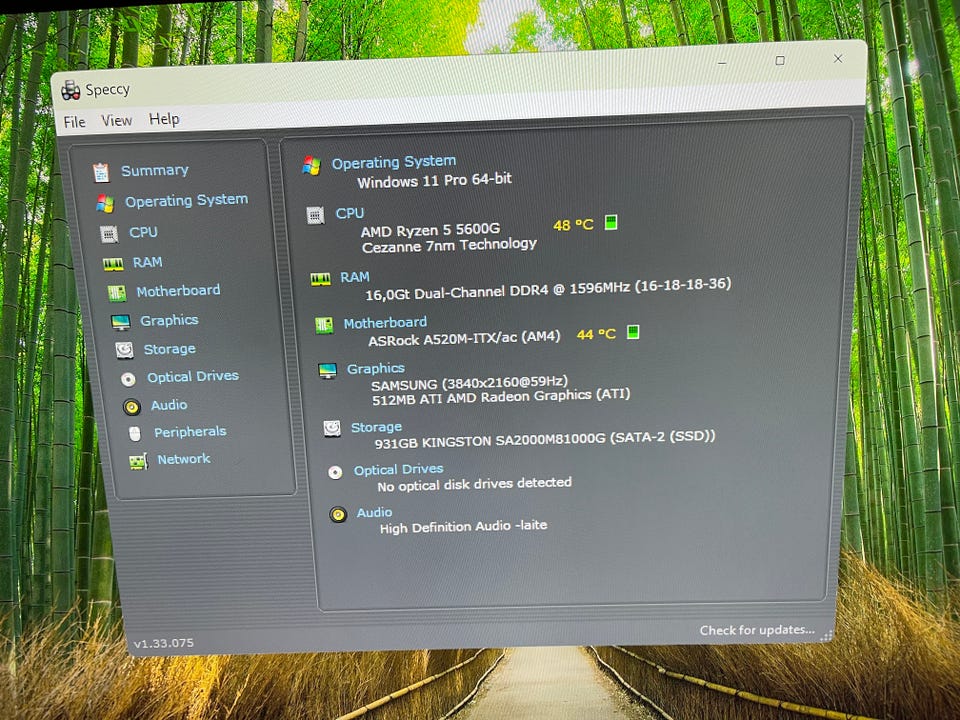Click the sidebar Graphics monitor icon

coord(121,322)
